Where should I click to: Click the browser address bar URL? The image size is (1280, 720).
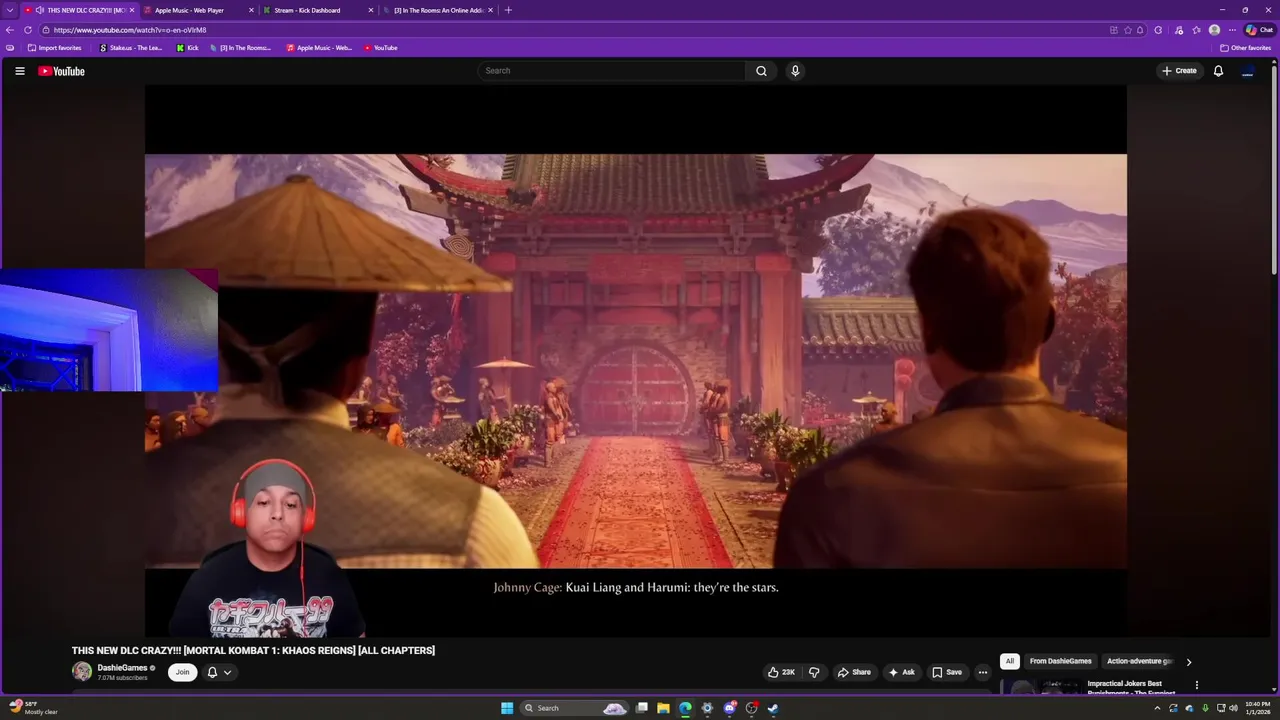[x=130, y=30]
